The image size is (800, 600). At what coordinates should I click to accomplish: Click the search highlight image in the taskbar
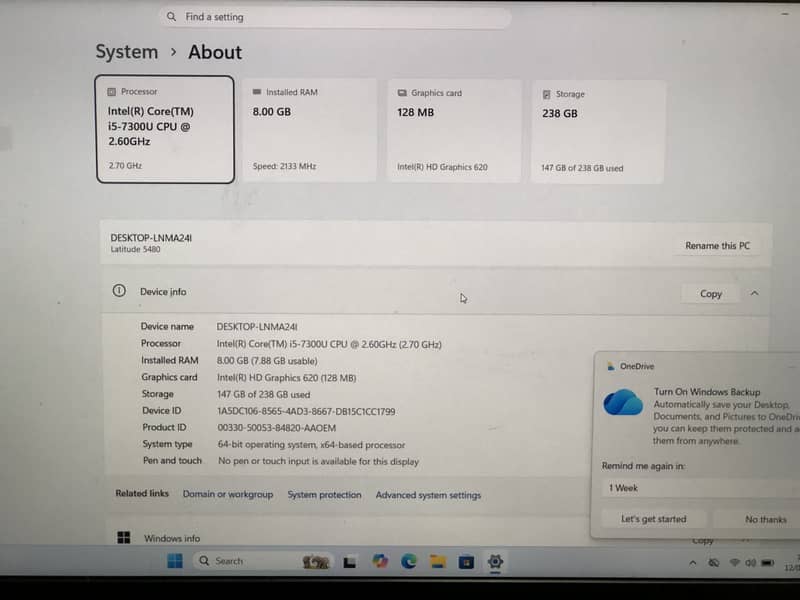[x=315, y=562]
